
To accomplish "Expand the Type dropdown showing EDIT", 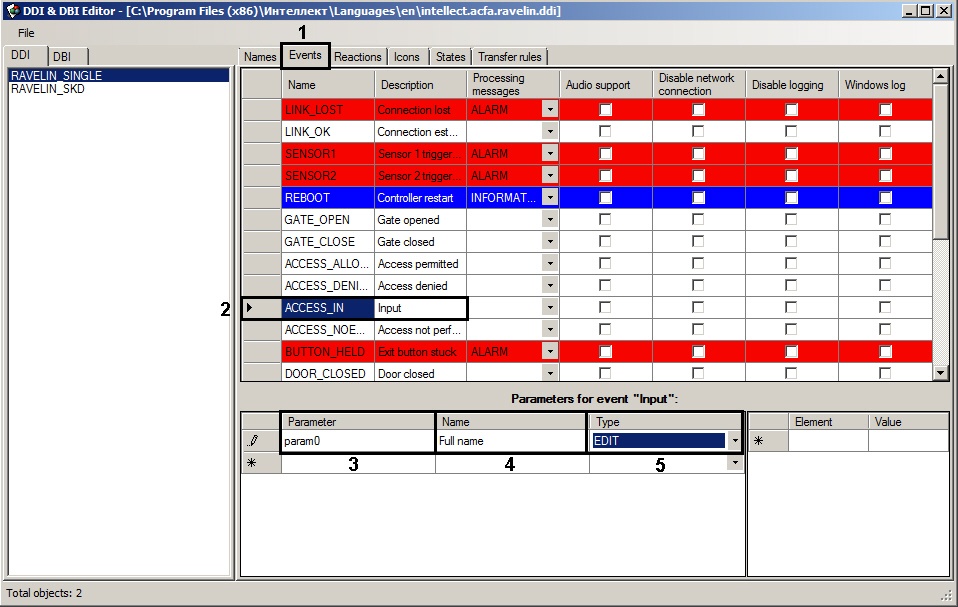I will [735, 441].
